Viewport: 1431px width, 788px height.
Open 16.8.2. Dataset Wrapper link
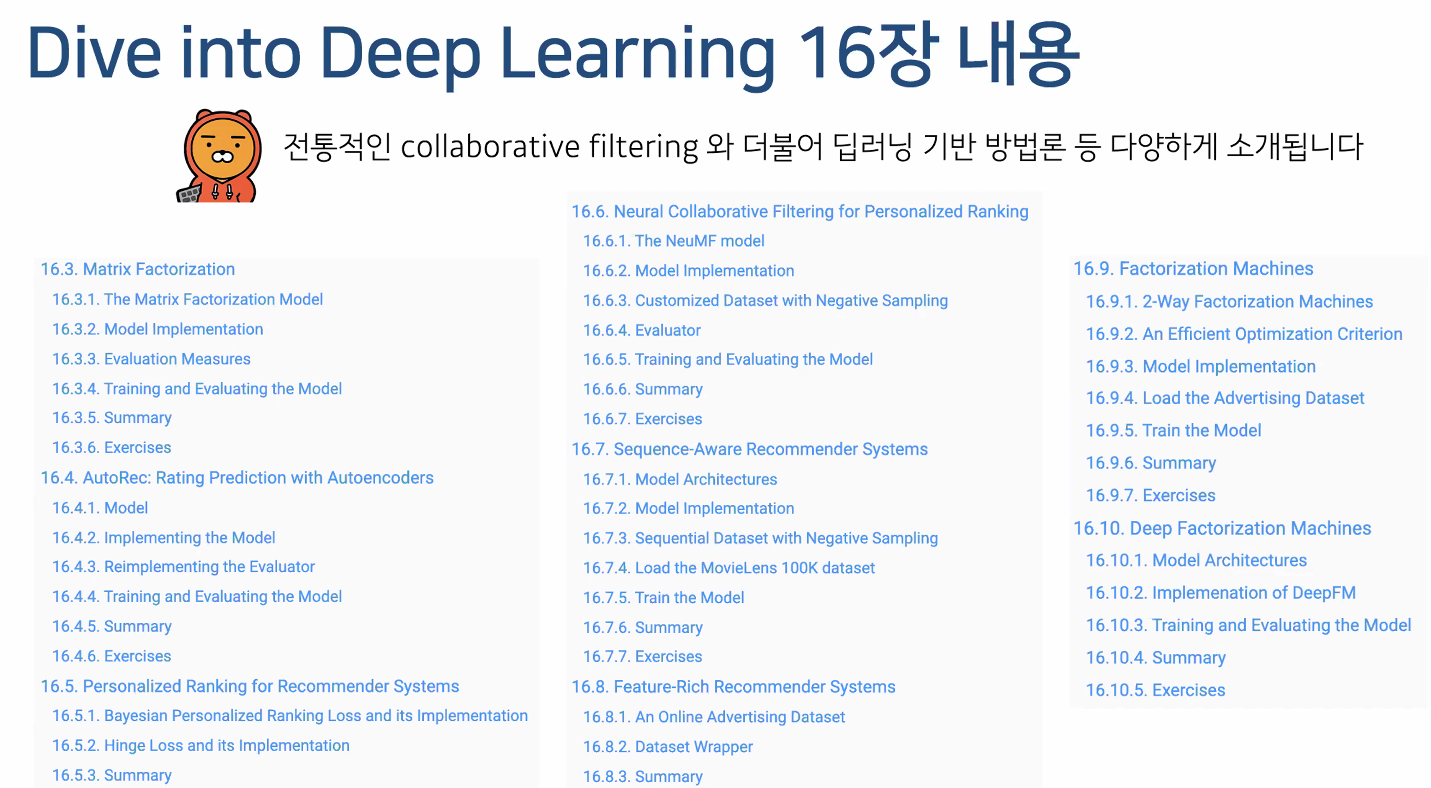coord(668,747)
